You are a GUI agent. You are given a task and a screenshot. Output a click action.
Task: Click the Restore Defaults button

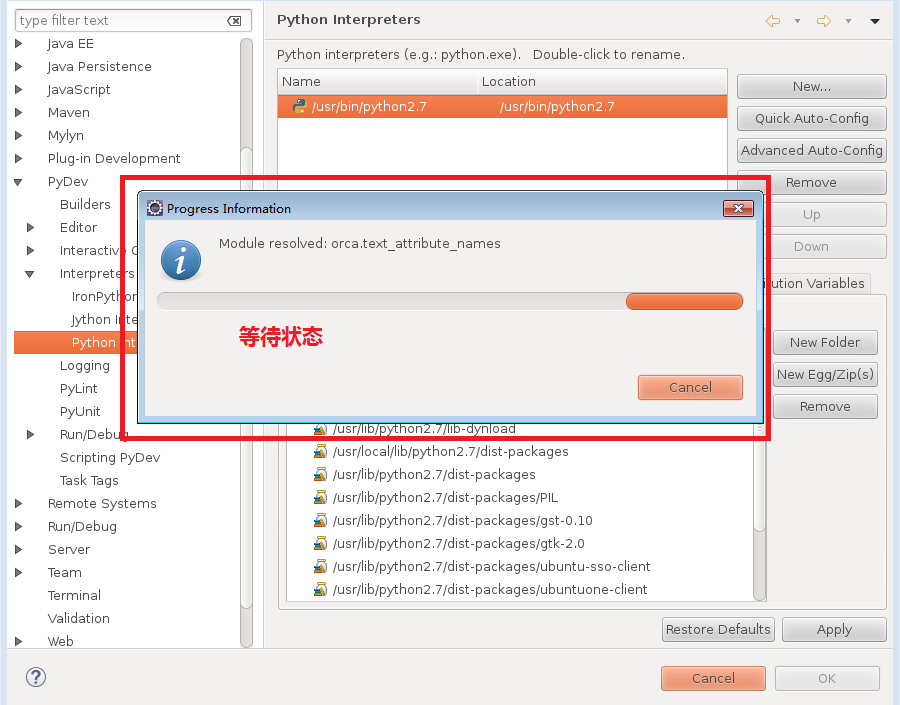(x=717, y=629)
